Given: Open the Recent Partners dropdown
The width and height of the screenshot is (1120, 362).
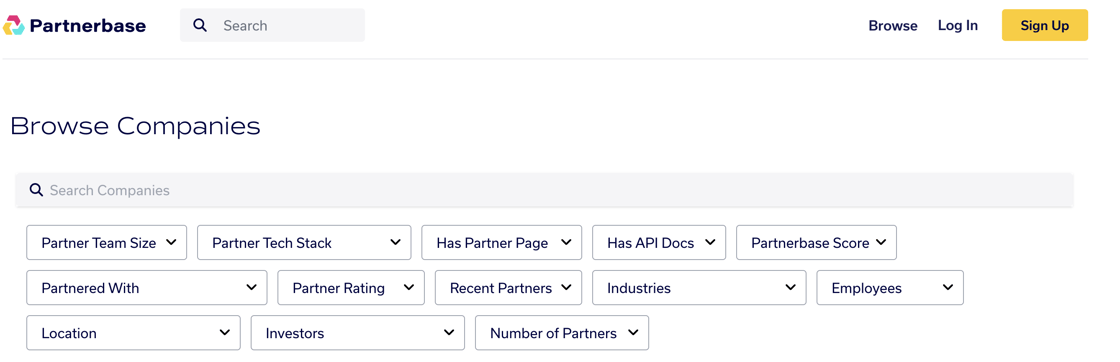Looking at the screenshot, I should [x=509, y=288].
